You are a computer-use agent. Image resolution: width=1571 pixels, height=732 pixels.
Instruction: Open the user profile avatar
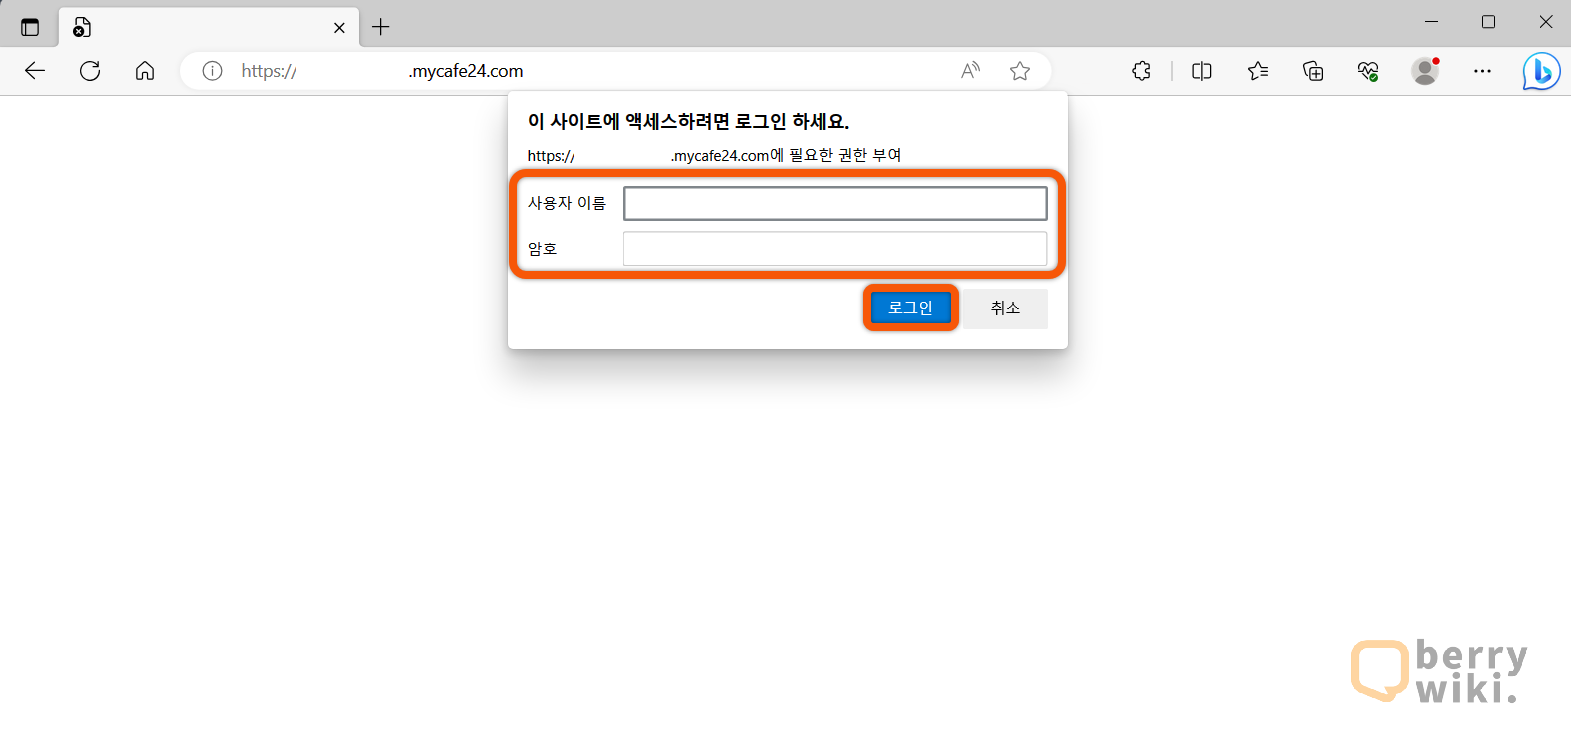(1425, 71)
